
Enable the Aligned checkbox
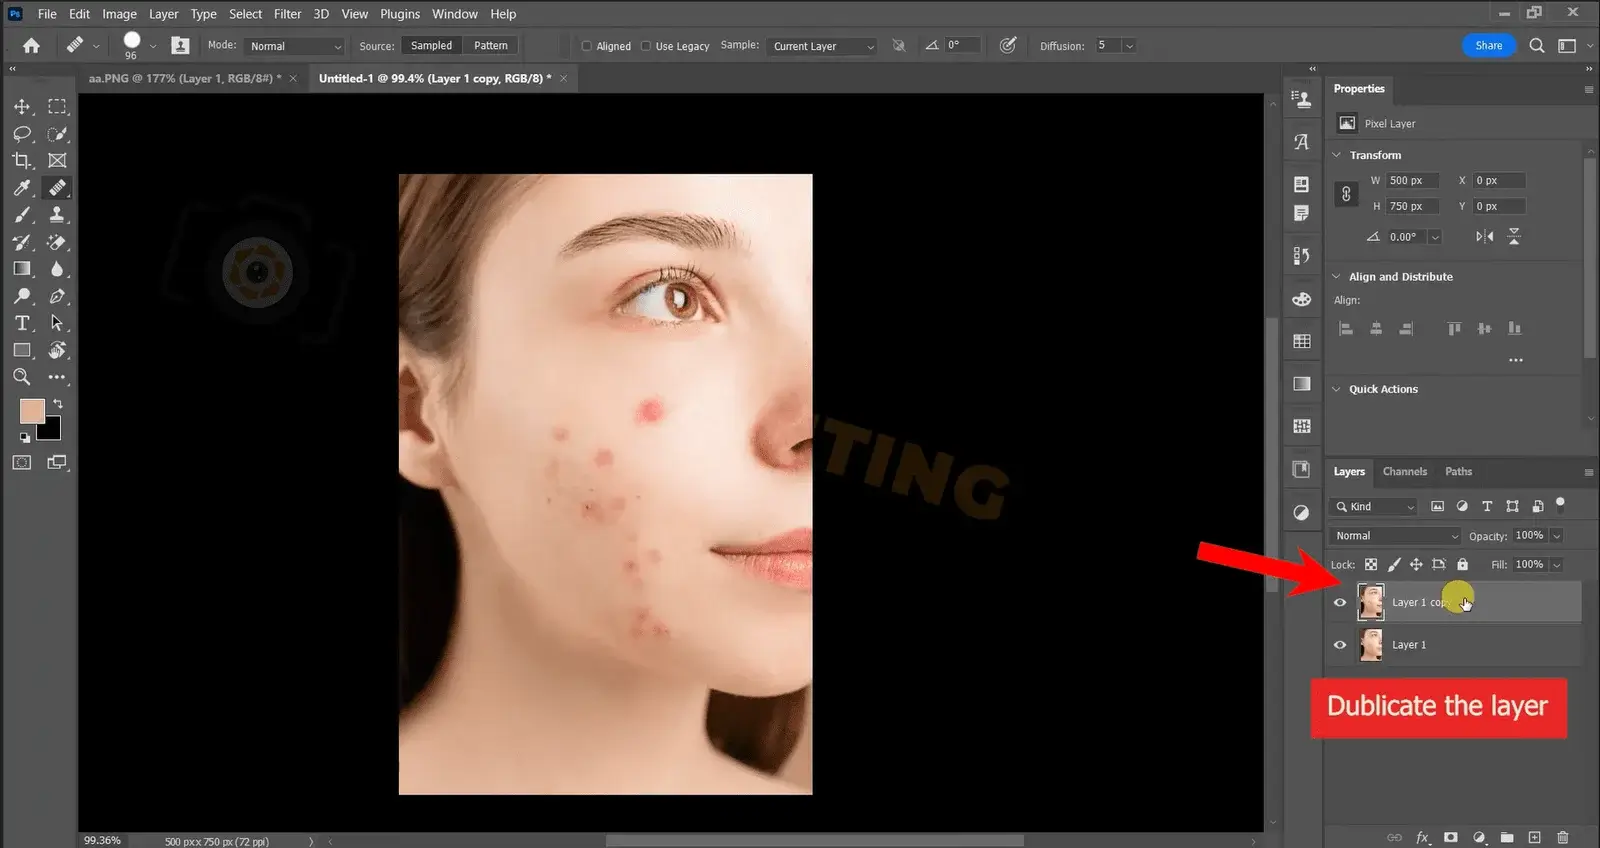tap(587, 46)
